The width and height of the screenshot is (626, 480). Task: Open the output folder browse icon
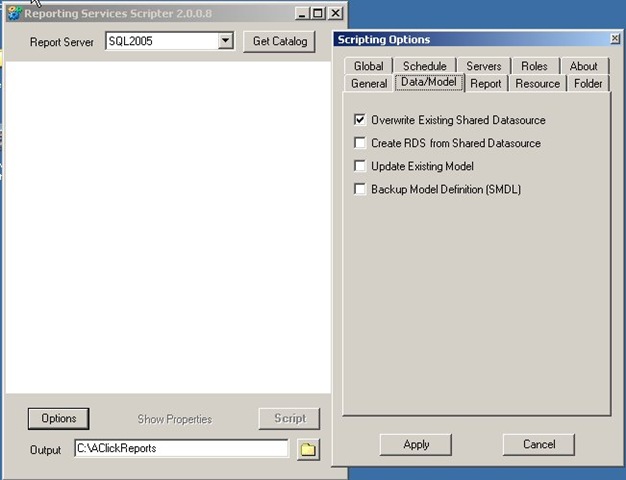pyautogui.click(x=308, y=449)
